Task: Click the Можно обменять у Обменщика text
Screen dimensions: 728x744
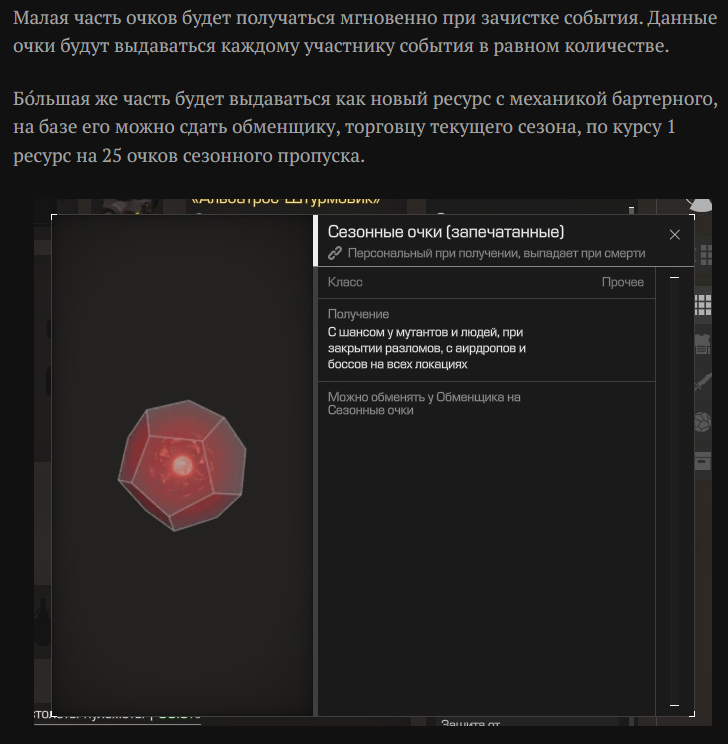Action: 424,403
